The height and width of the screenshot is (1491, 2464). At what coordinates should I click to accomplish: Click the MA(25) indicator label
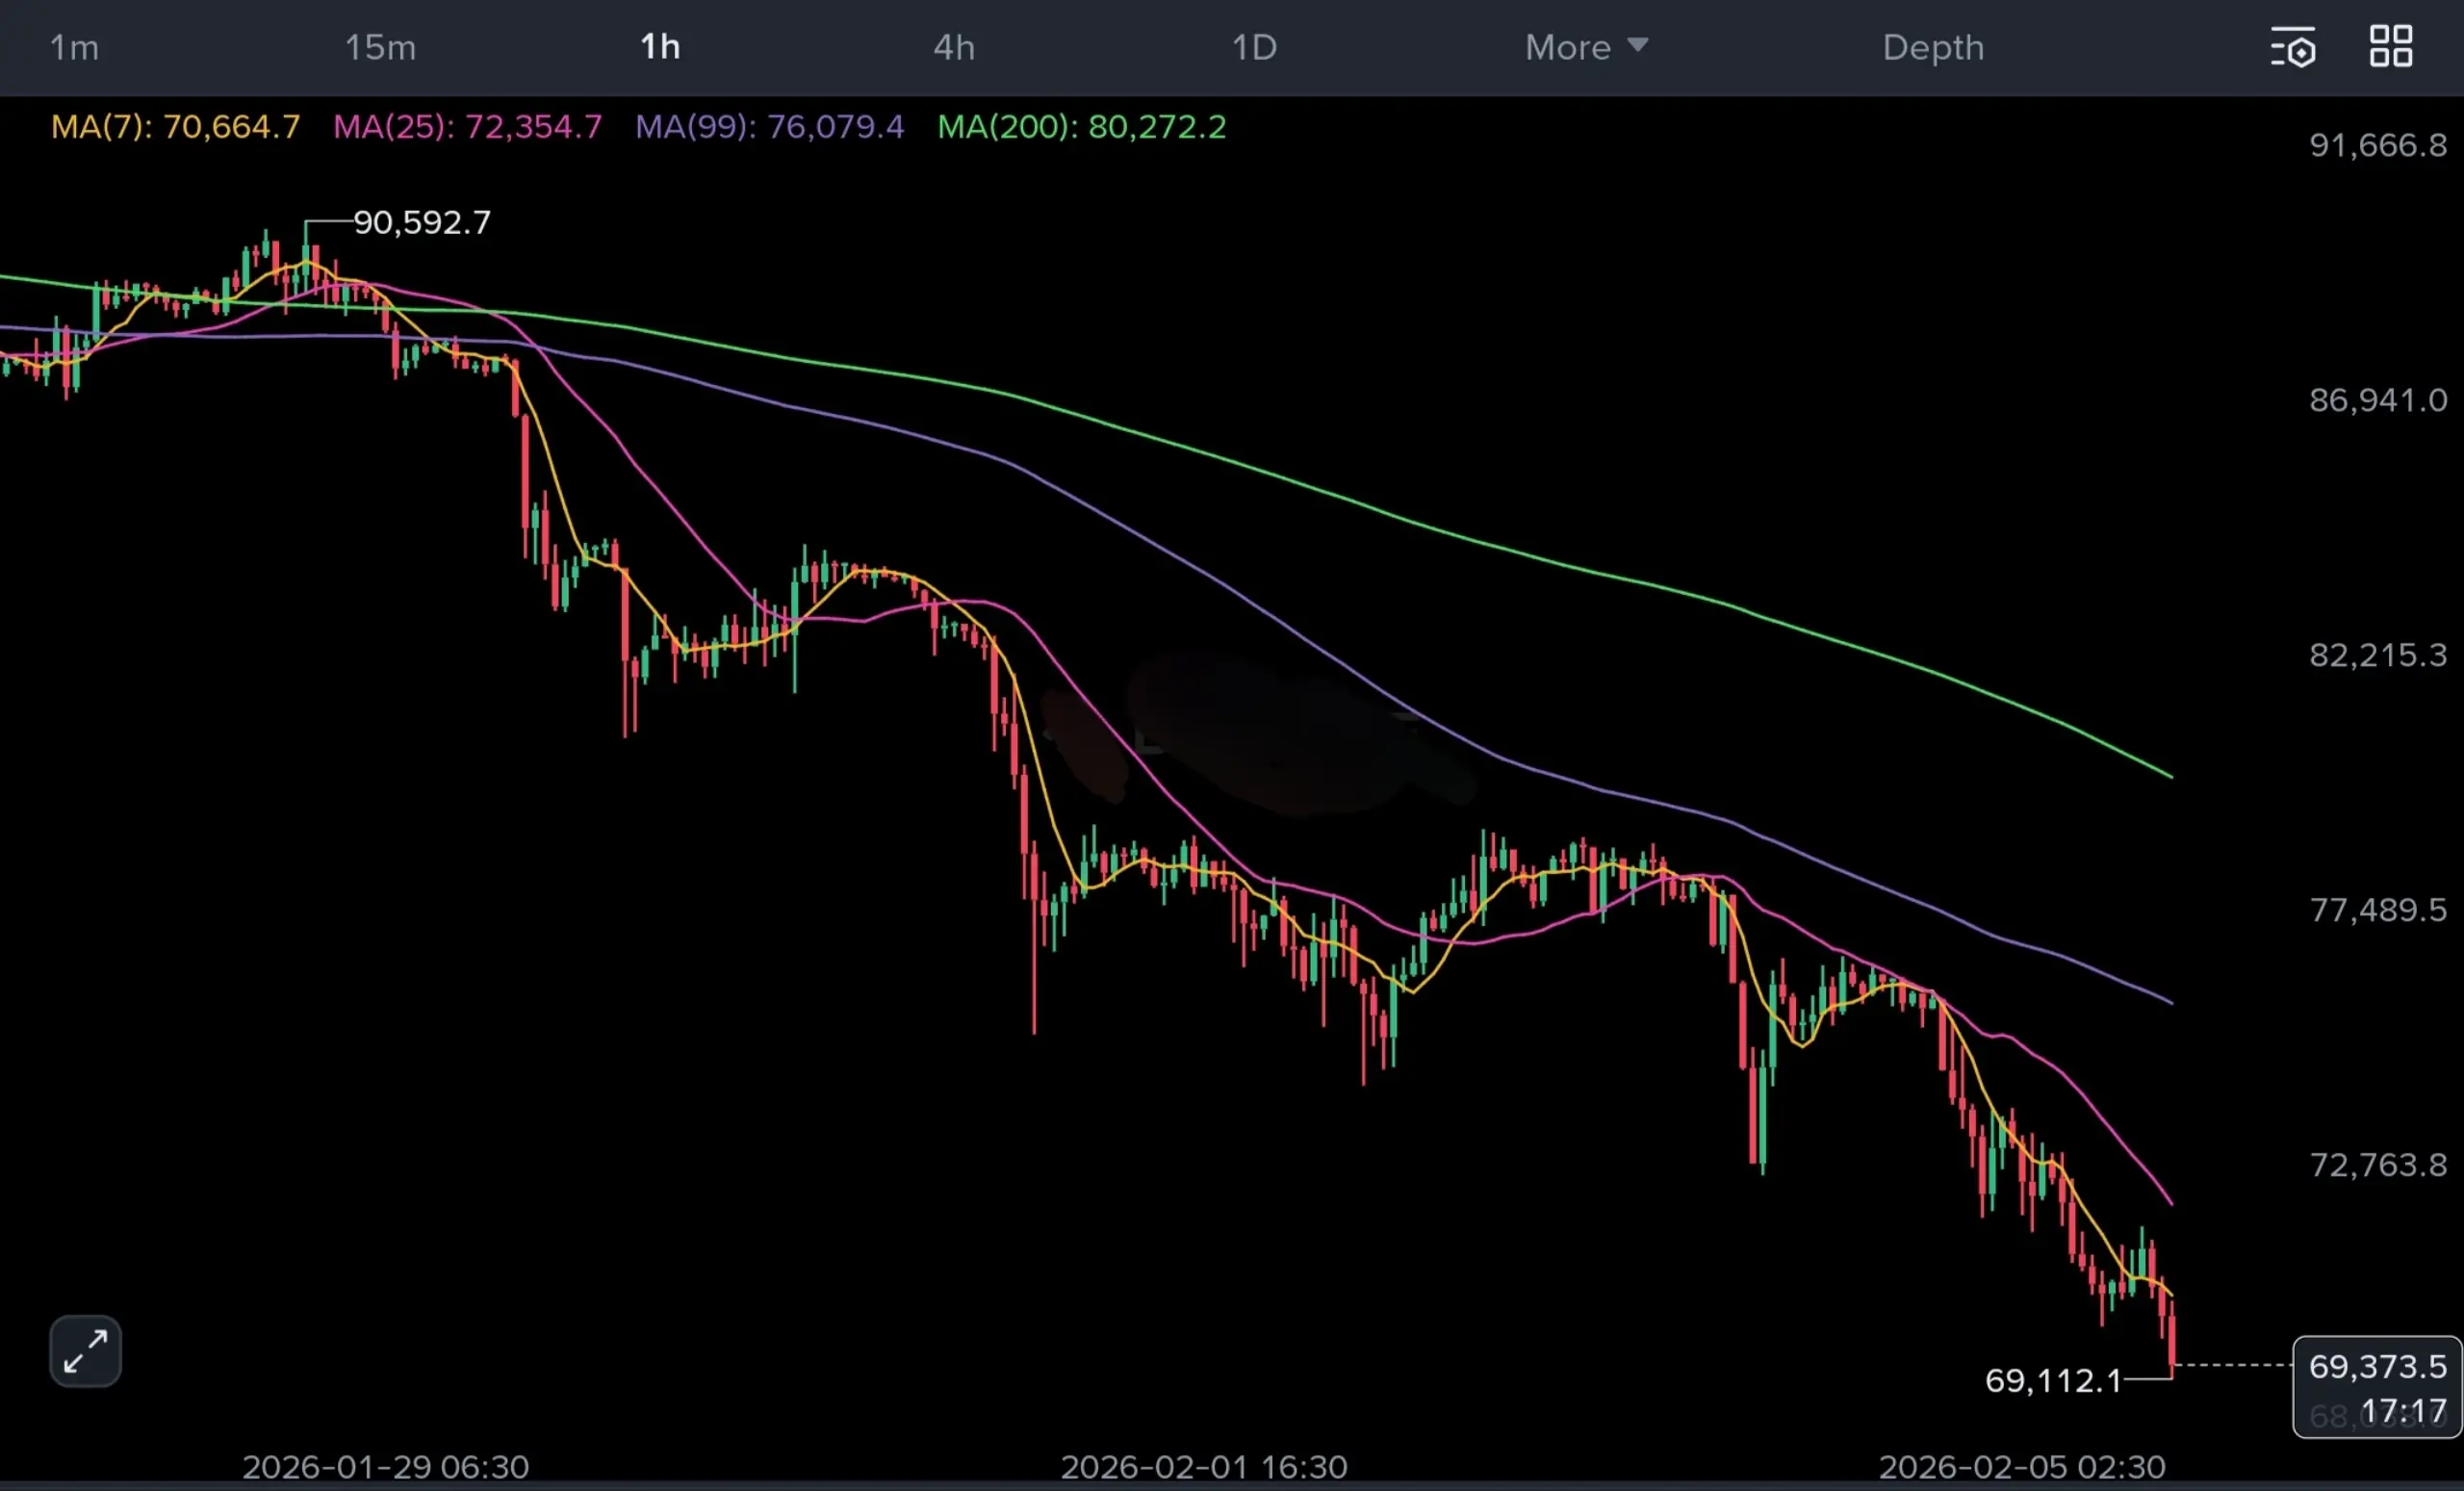coord(467,127)
